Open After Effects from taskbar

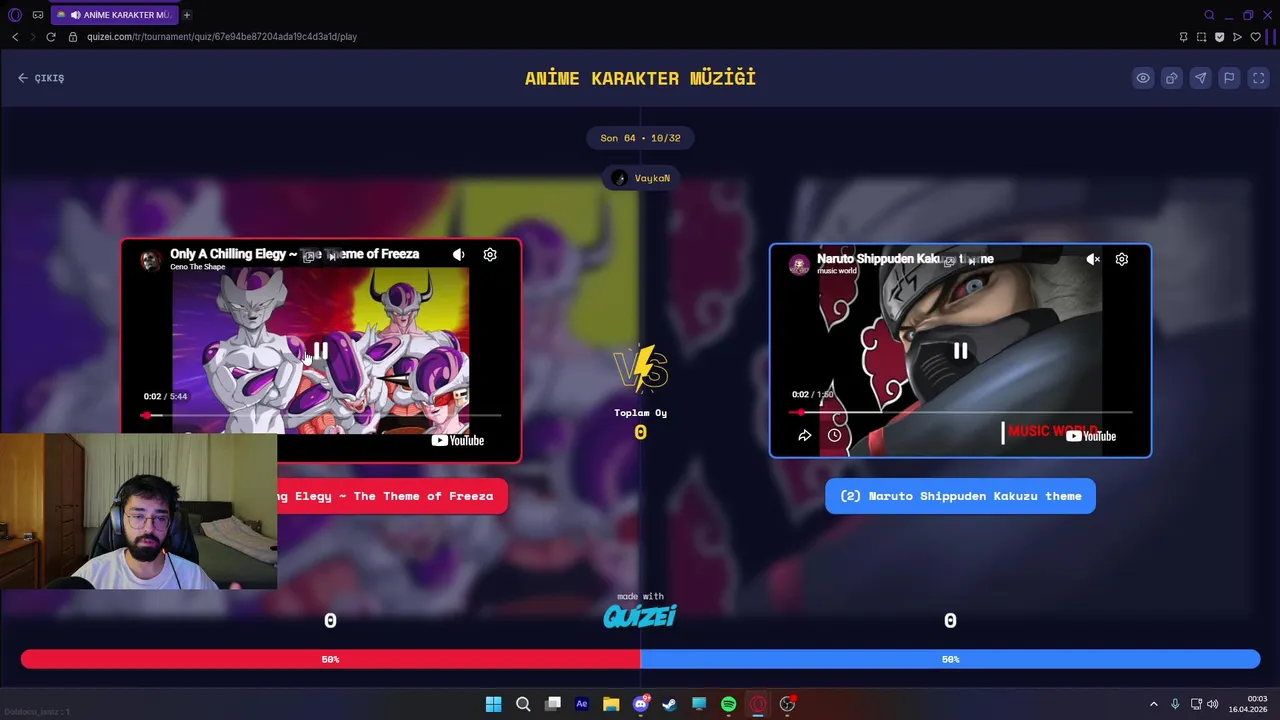click(x=582, y=704)
